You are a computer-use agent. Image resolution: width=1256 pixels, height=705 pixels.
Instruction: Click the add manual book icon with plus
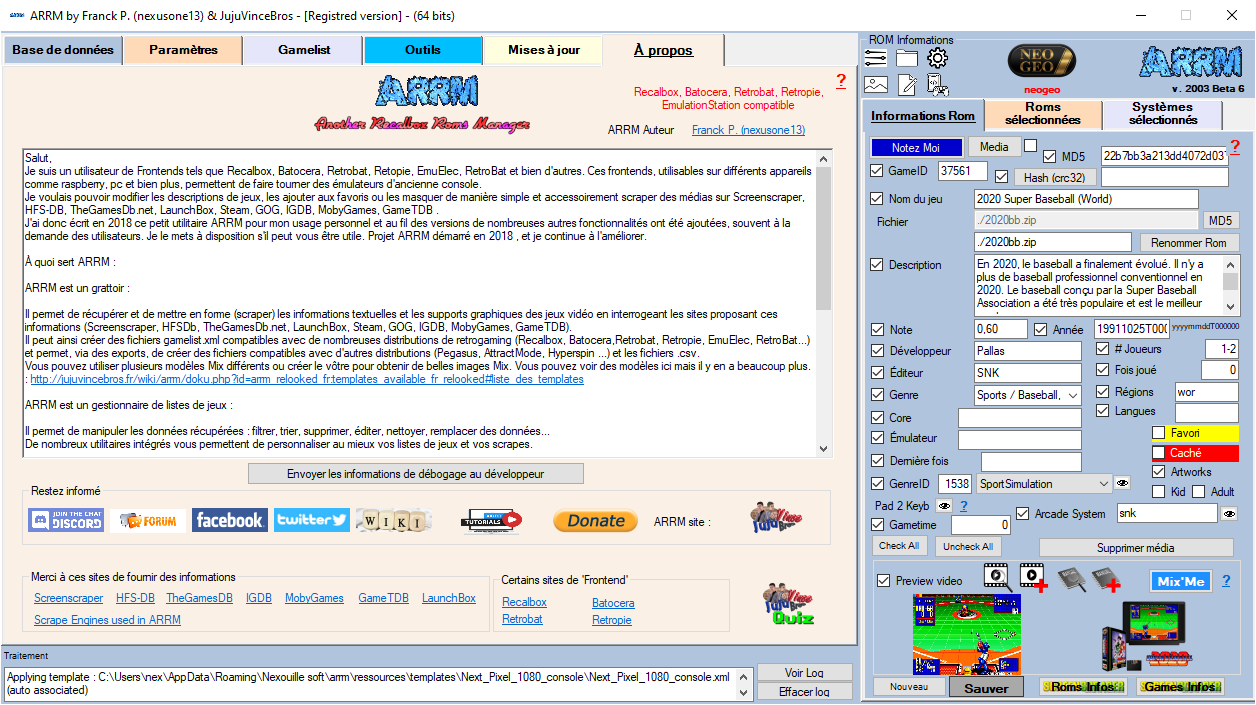[1112, 579]
